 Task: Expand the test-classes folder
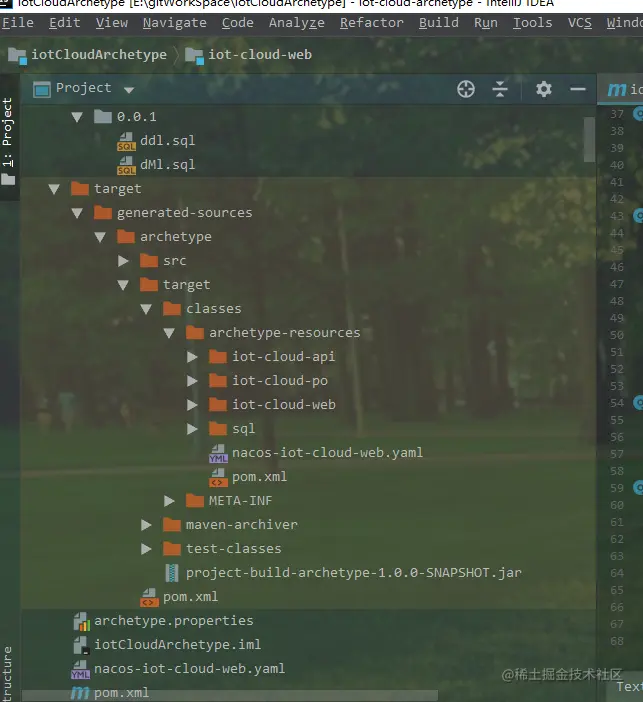click(146, 549)
